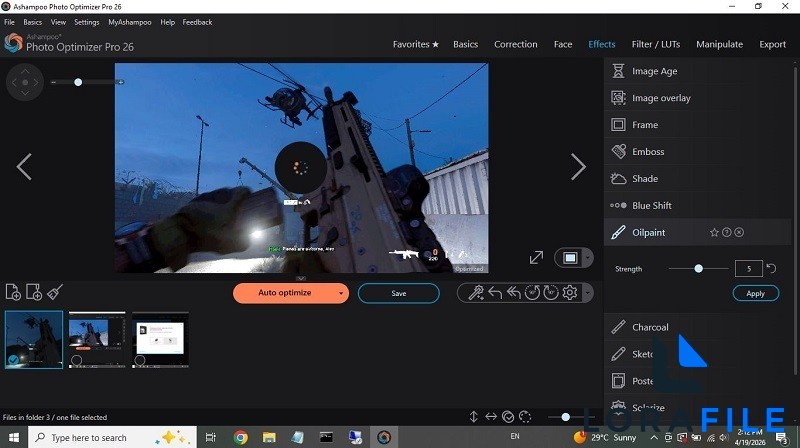The height and width of the screenshot is (448, 800).
Task: Undo all changes with double arrow icon
Action: pyautogui.click(x=514, y=293)
